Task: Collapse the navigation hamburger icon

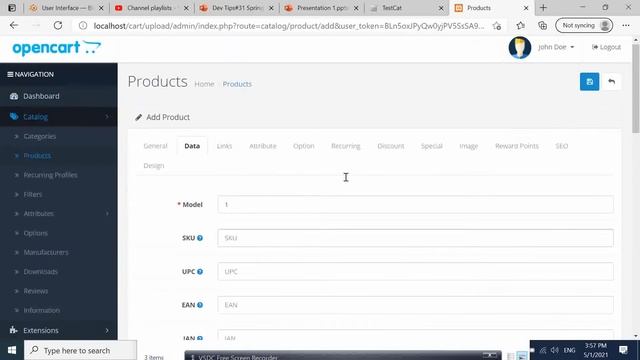Action: (x=10, y=74)
